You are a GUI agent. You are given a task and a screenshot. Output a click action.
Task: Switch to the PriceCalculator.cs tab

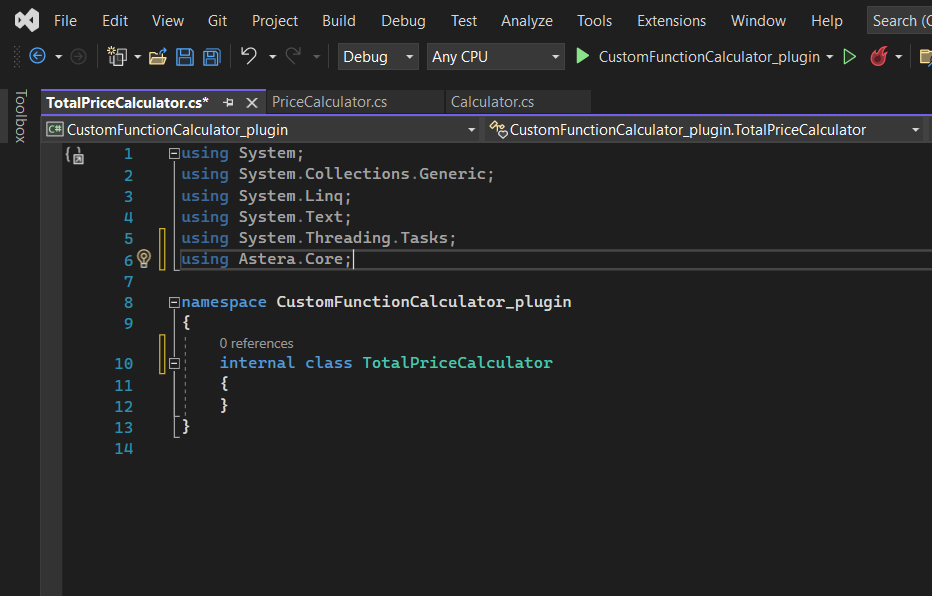pos(329,102)
